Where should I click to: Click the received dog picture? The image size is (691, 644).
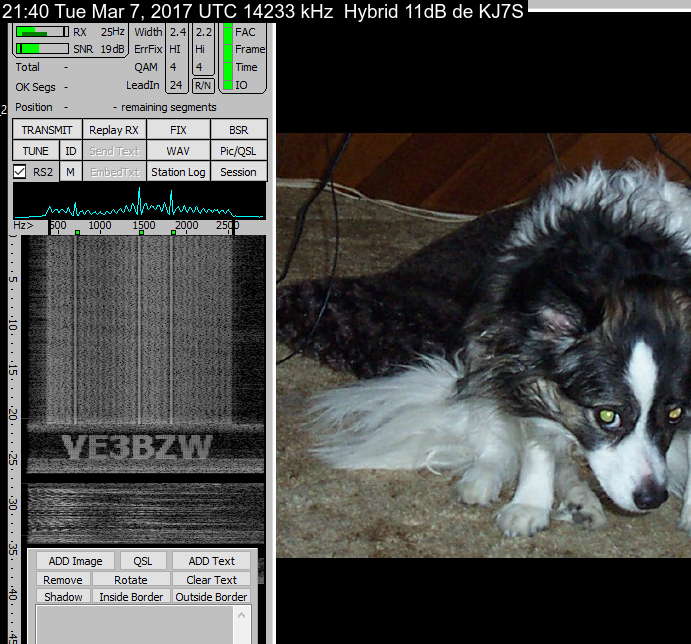[x=483, y=345]
